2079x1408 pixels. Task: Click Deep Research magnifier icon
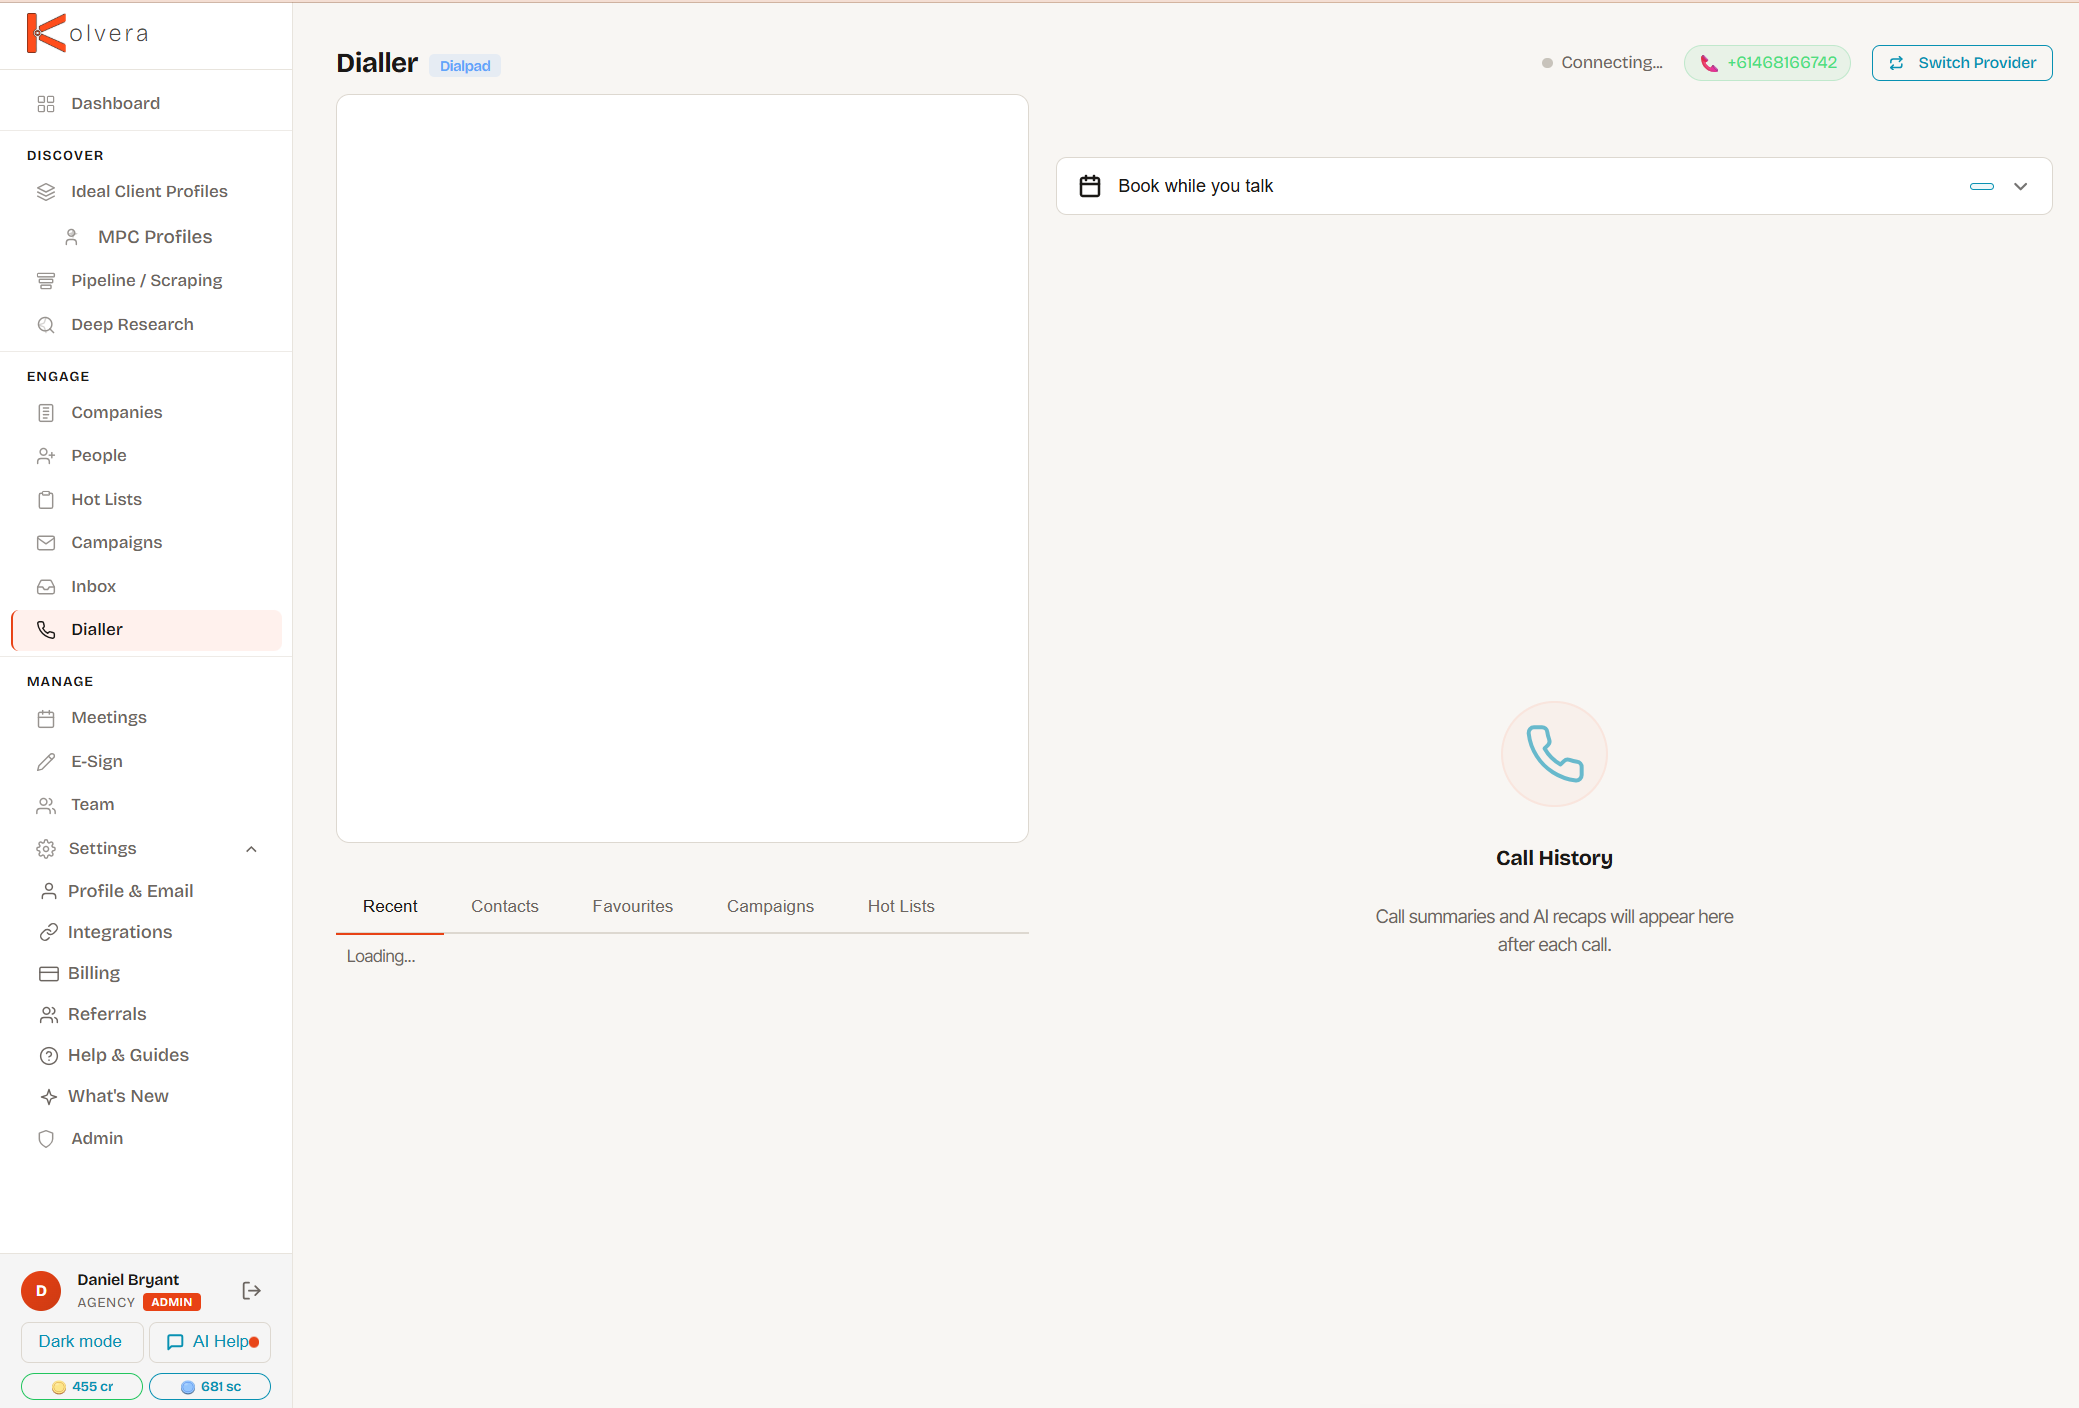click(x=46, y=325)
